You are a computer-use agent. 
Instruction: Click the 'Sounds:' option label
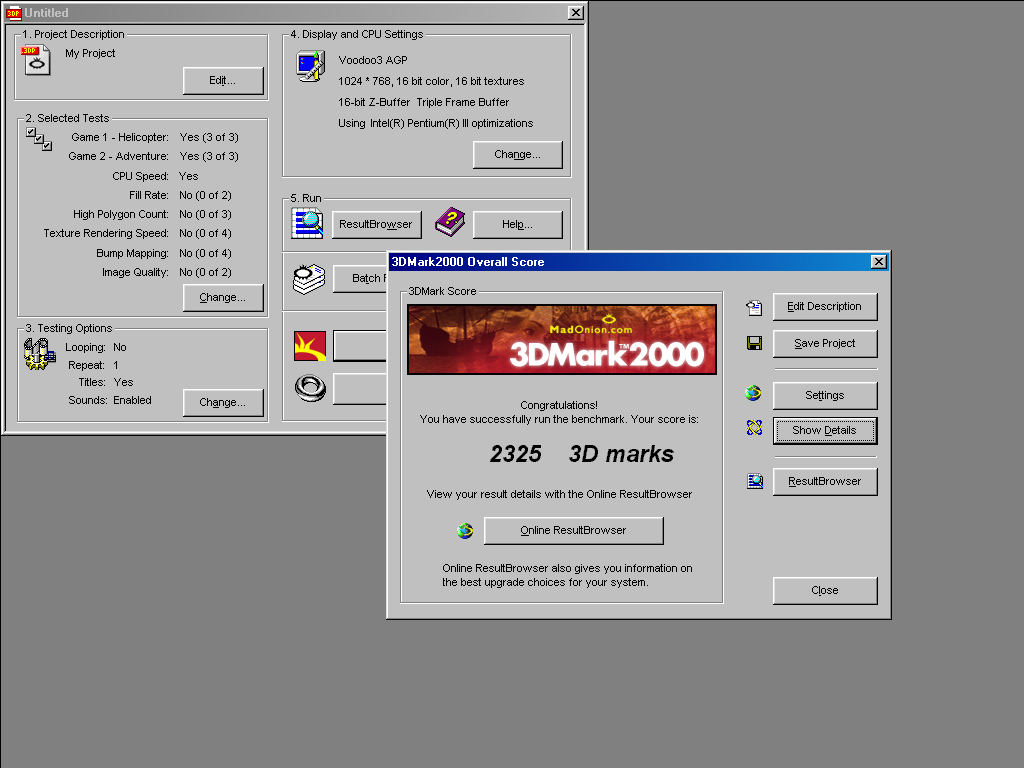(88, 400)
